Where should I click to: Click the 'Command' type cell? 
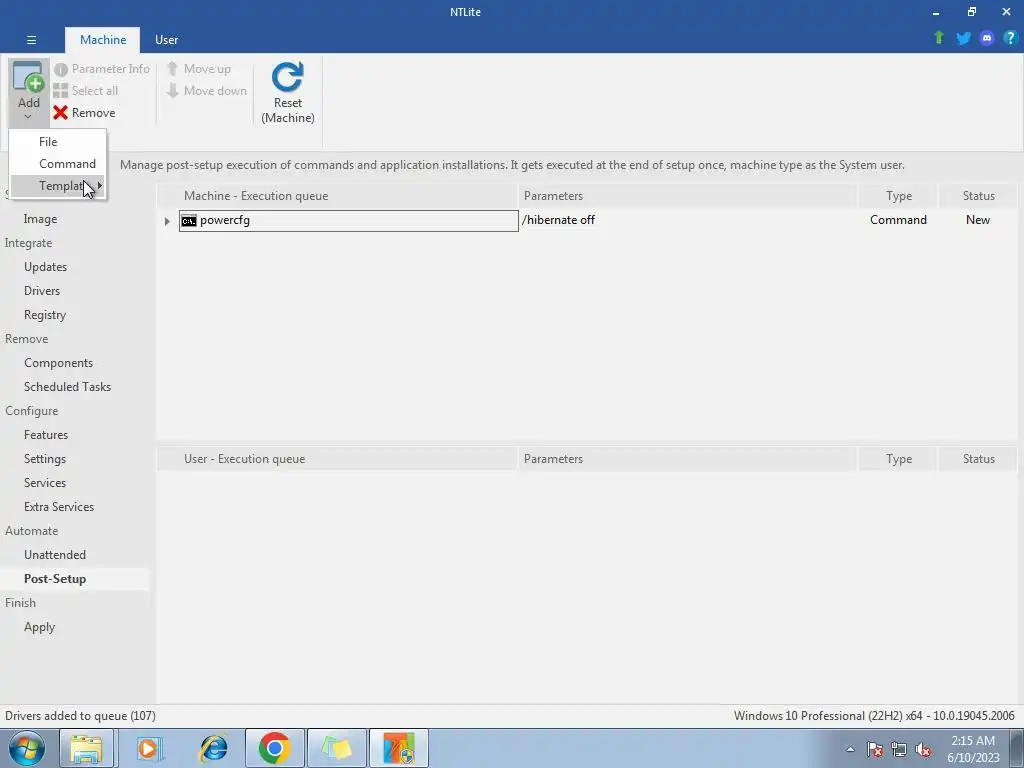pos(898,220)
